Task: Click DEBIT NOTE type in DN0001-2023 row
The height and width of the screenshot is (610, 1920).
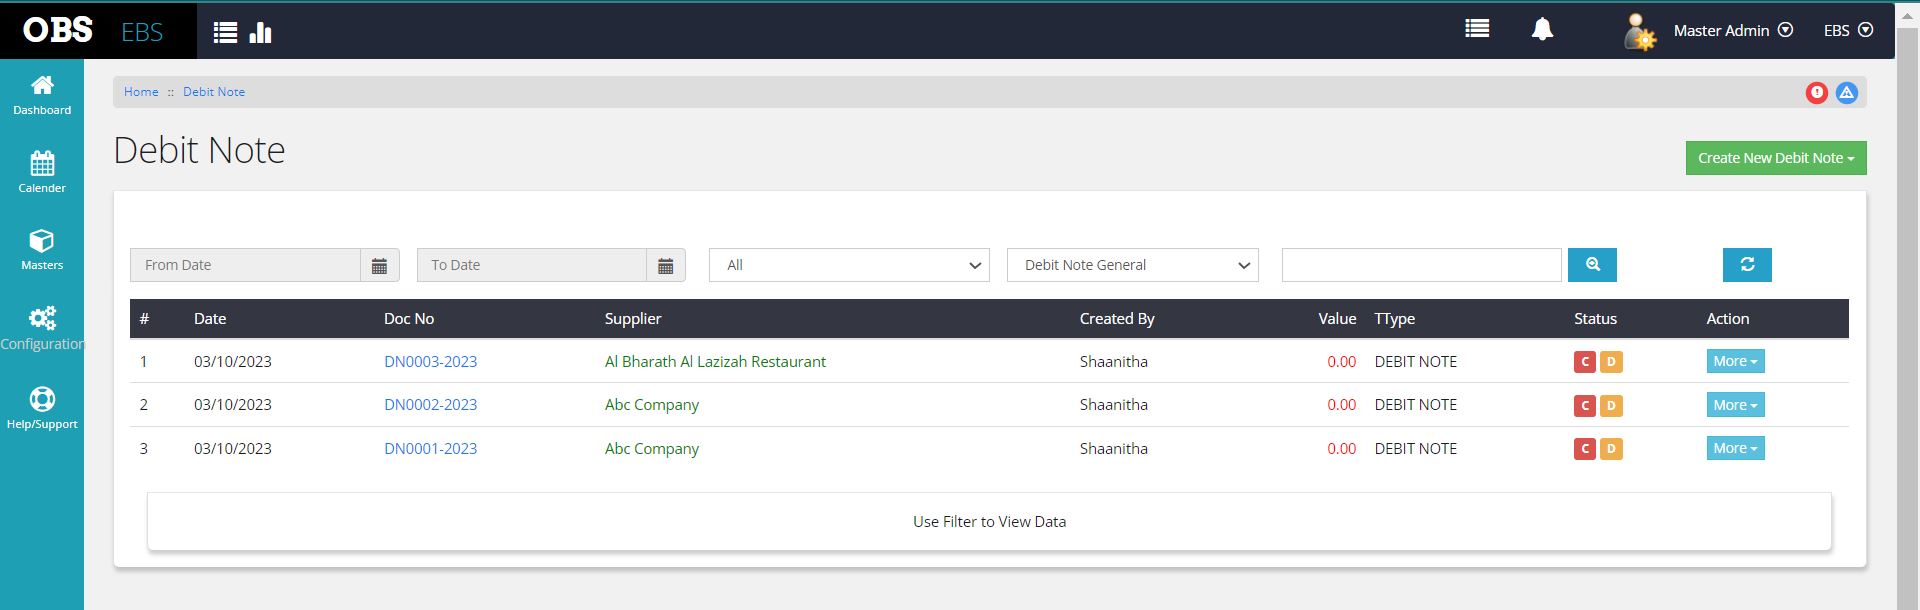Action: [x=1415, y=449]
